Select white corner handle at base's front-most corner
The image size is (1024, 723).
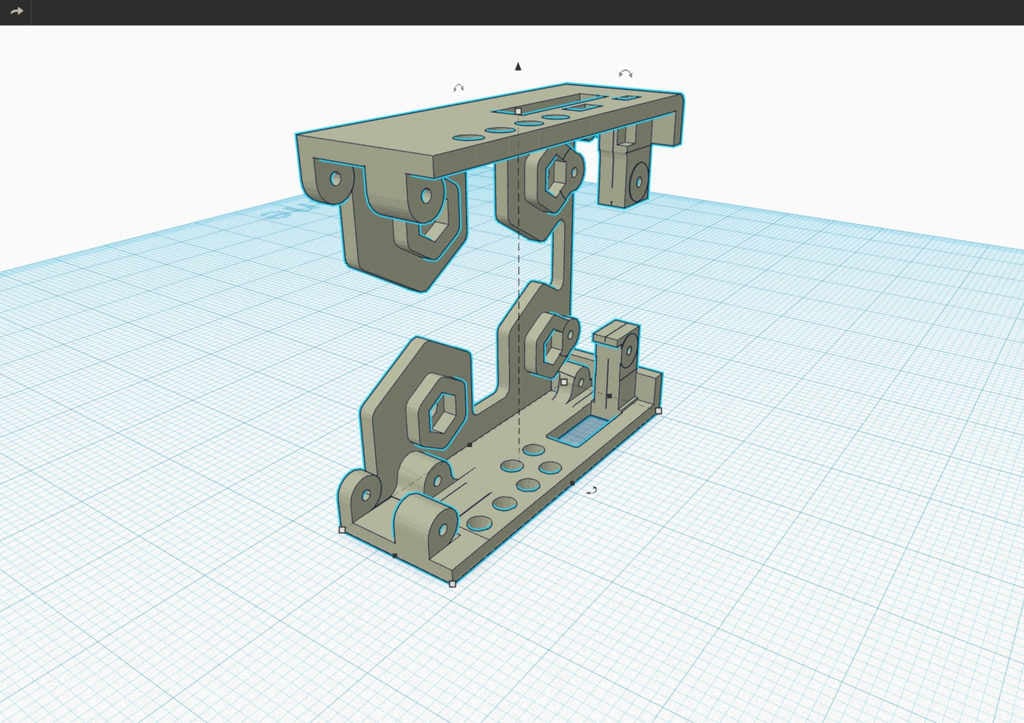click(x=452, y=583)
